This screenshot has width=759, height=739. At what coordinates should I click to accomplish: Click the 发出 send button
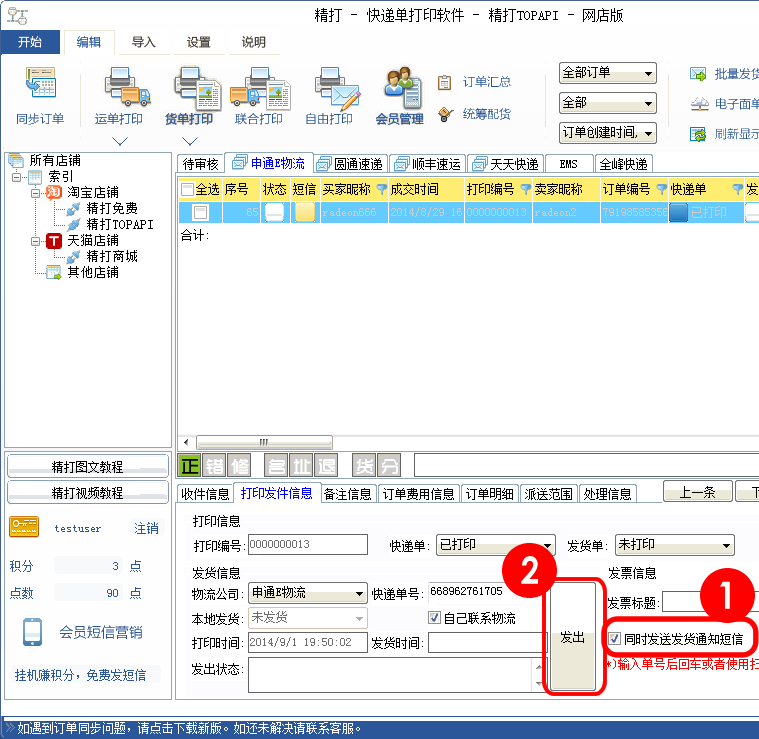click(573, 637)
